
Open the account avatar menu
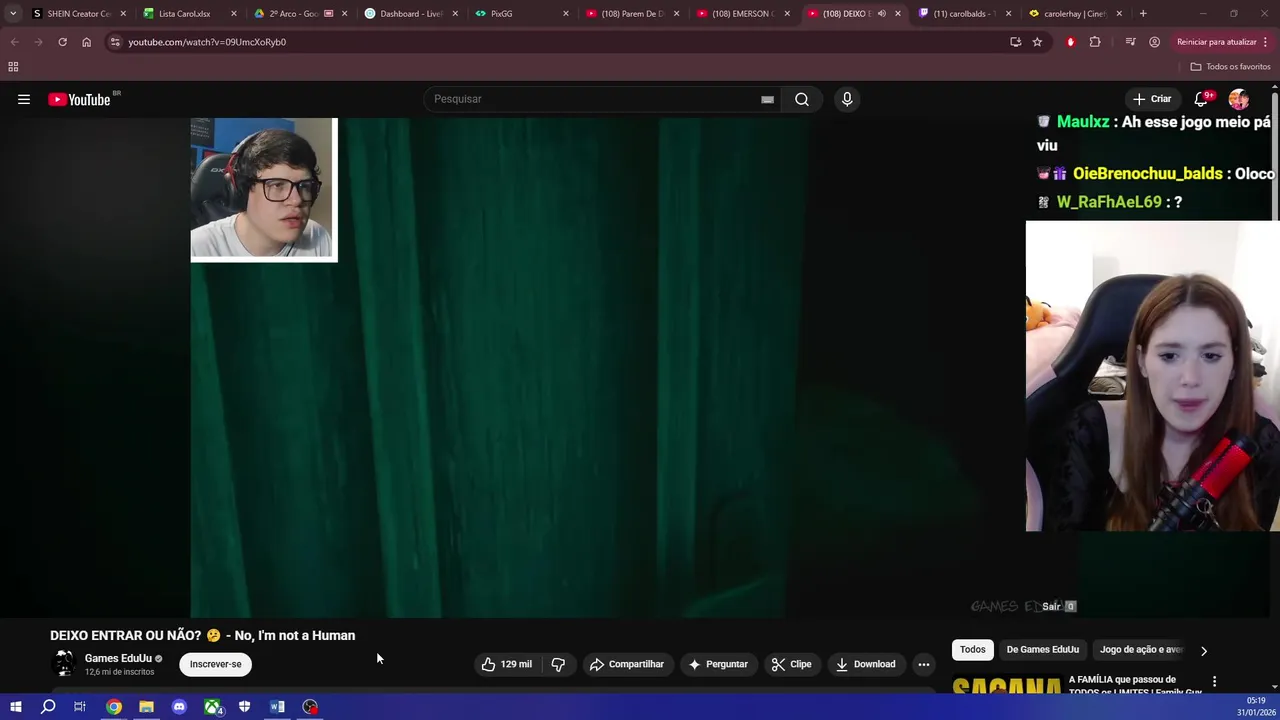point(1239,99)
